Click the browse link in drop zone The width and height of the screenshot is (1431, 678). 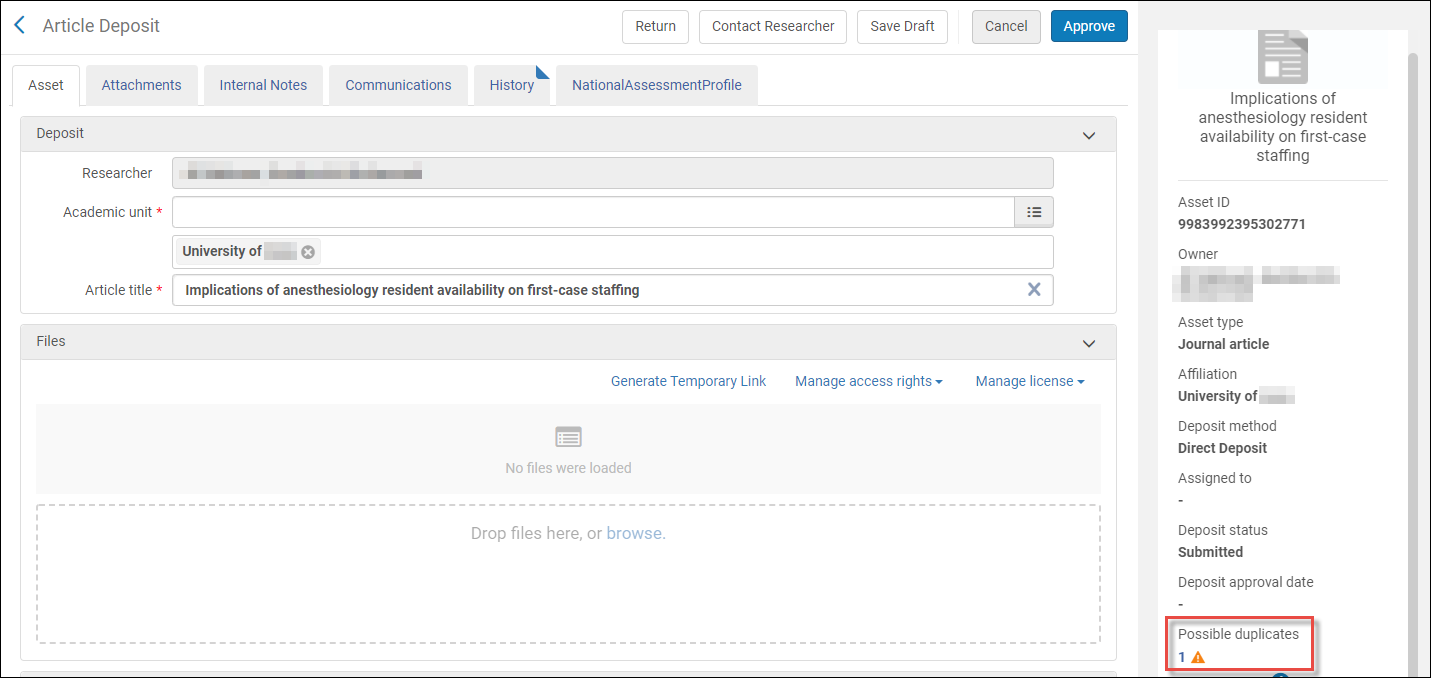(634, 534)
